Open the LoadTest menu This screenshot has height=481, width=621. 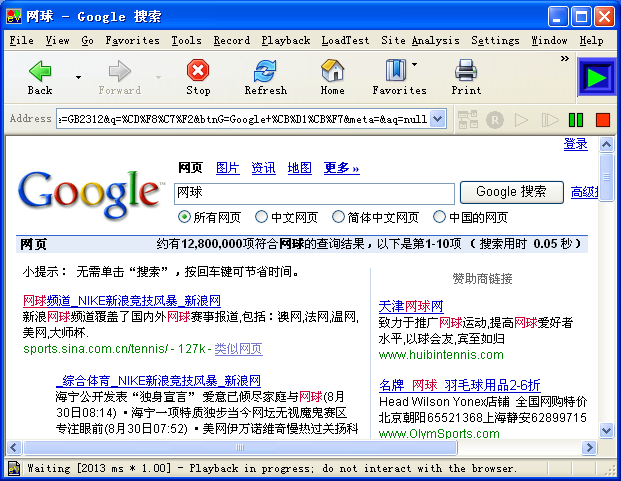pyautogui.click(x=345, y=40)
